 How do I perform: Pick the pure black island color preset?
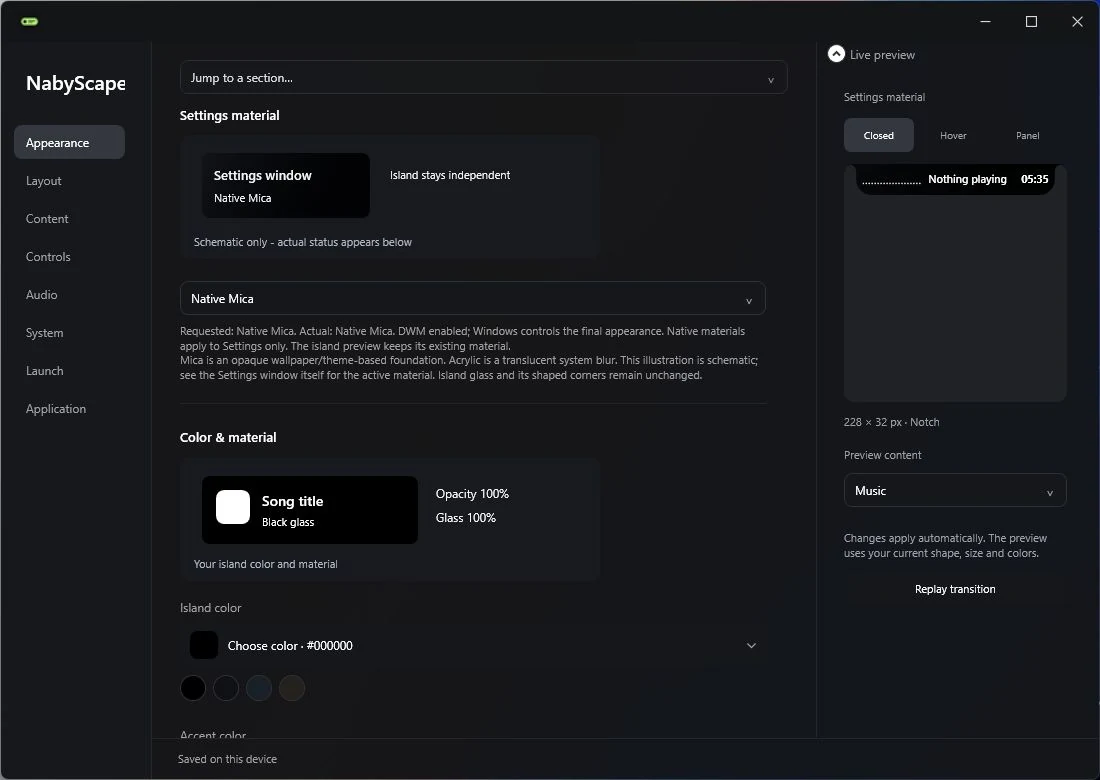[x=193, y=688]
